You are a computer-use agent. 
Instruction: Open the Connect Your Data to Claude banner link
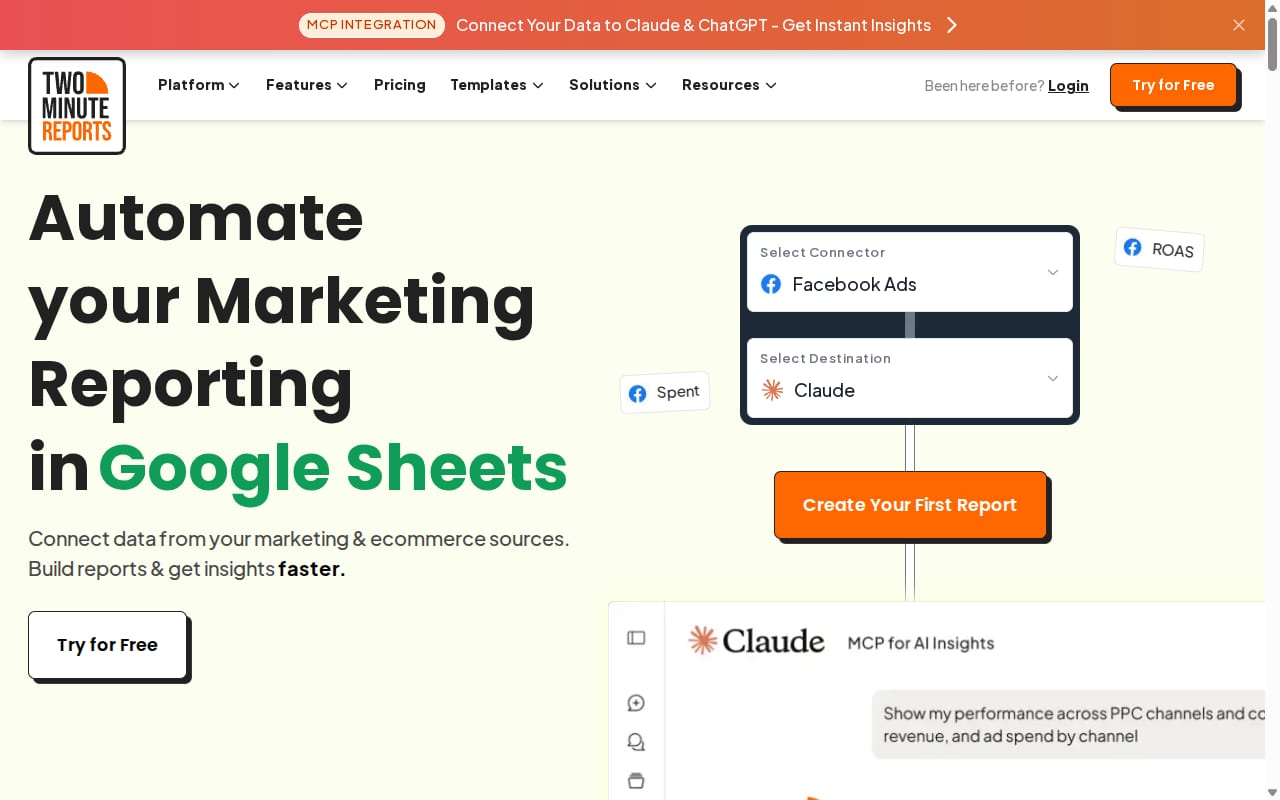click(693, 25)
